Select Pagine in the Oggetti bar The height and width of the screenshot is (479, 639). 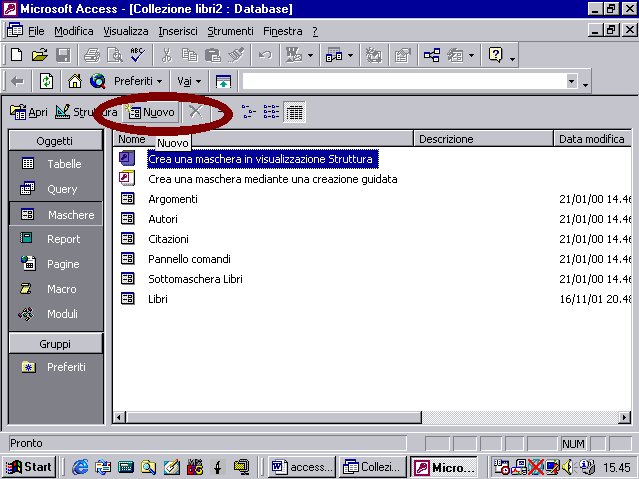(x=56, y=264)
